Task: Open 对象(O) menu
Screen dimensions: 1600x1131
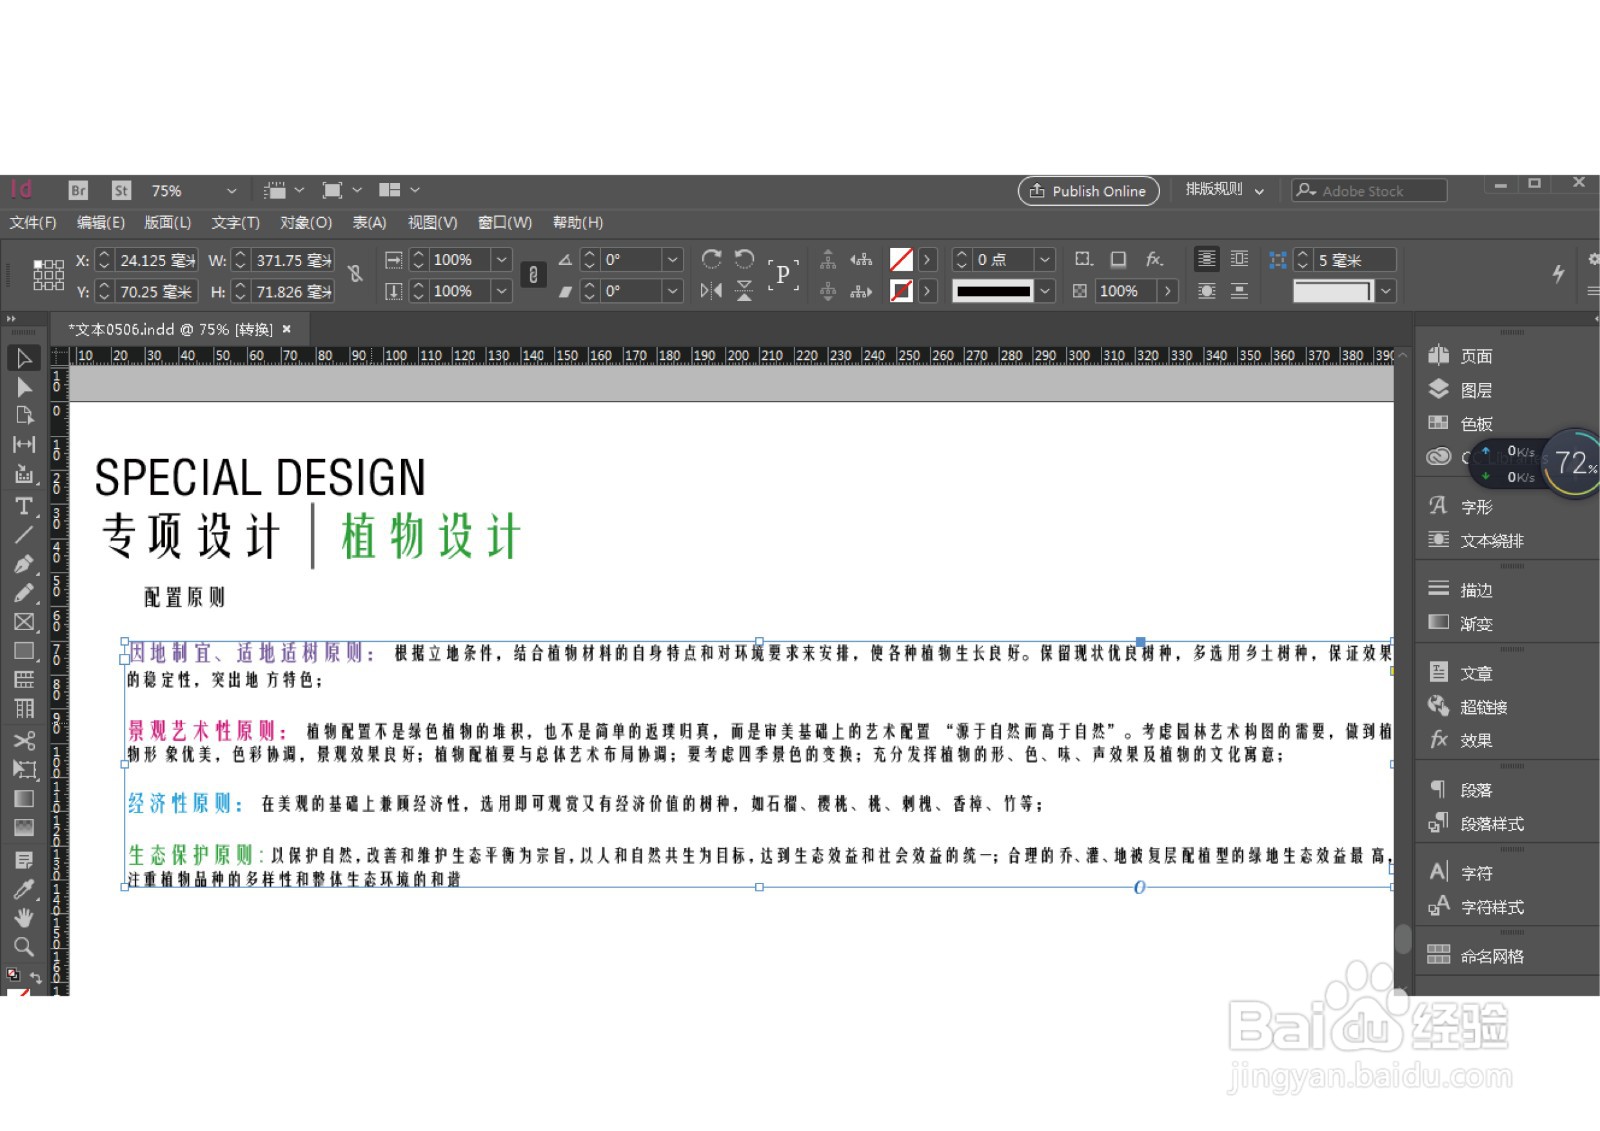Action: 306,222
